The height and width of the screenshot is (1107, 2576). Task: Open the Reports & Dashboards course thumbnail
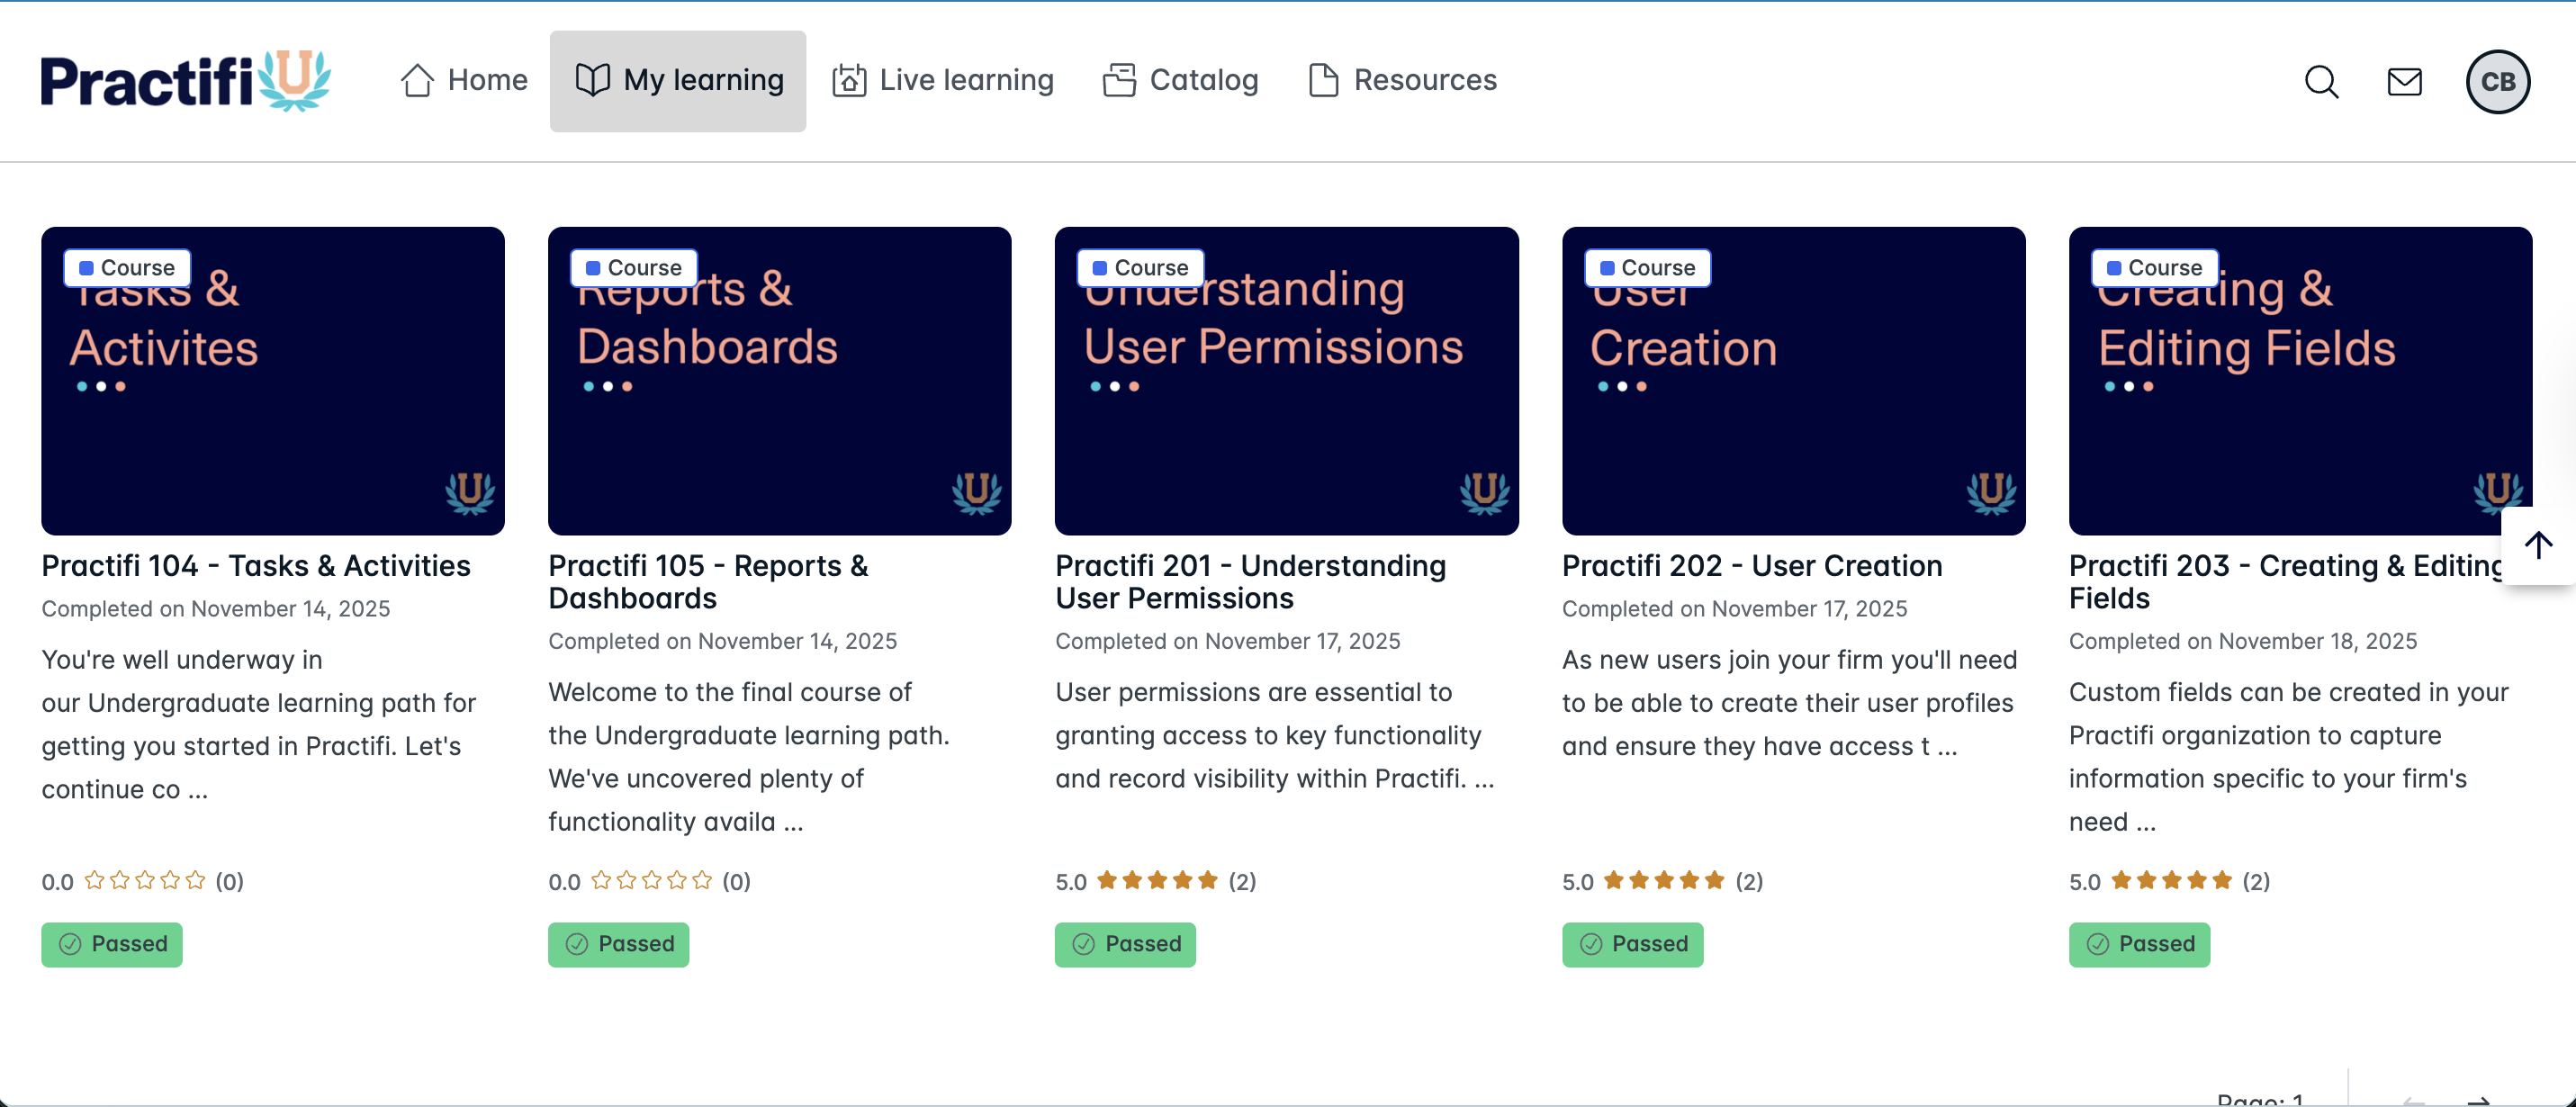[x=780, y=381]
